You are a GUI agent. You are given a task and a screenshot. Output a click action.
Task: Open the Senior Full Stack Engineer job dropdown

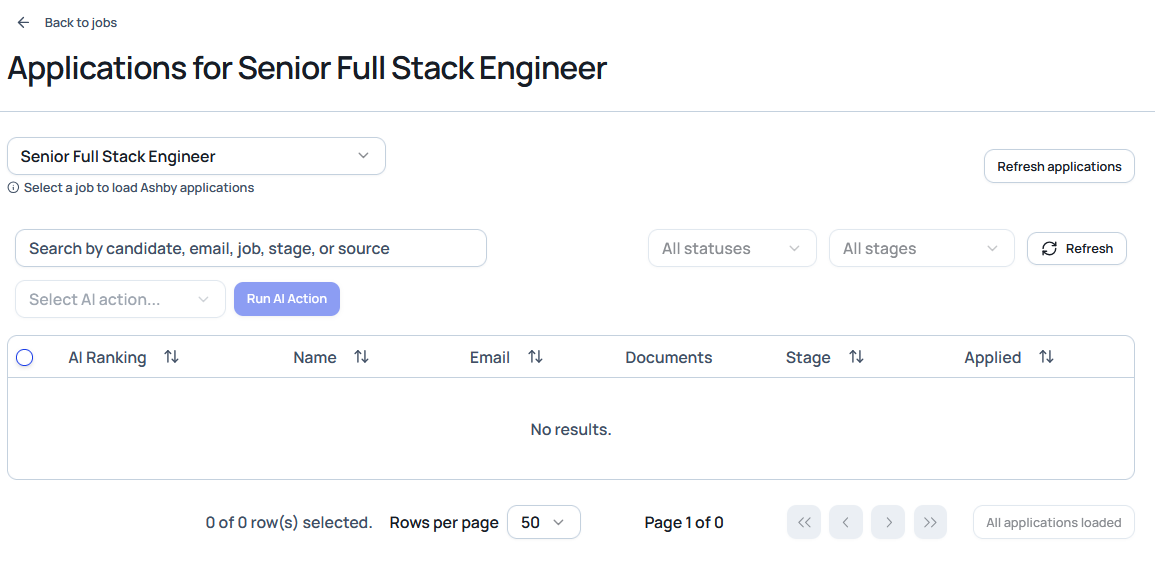[196, 156]
